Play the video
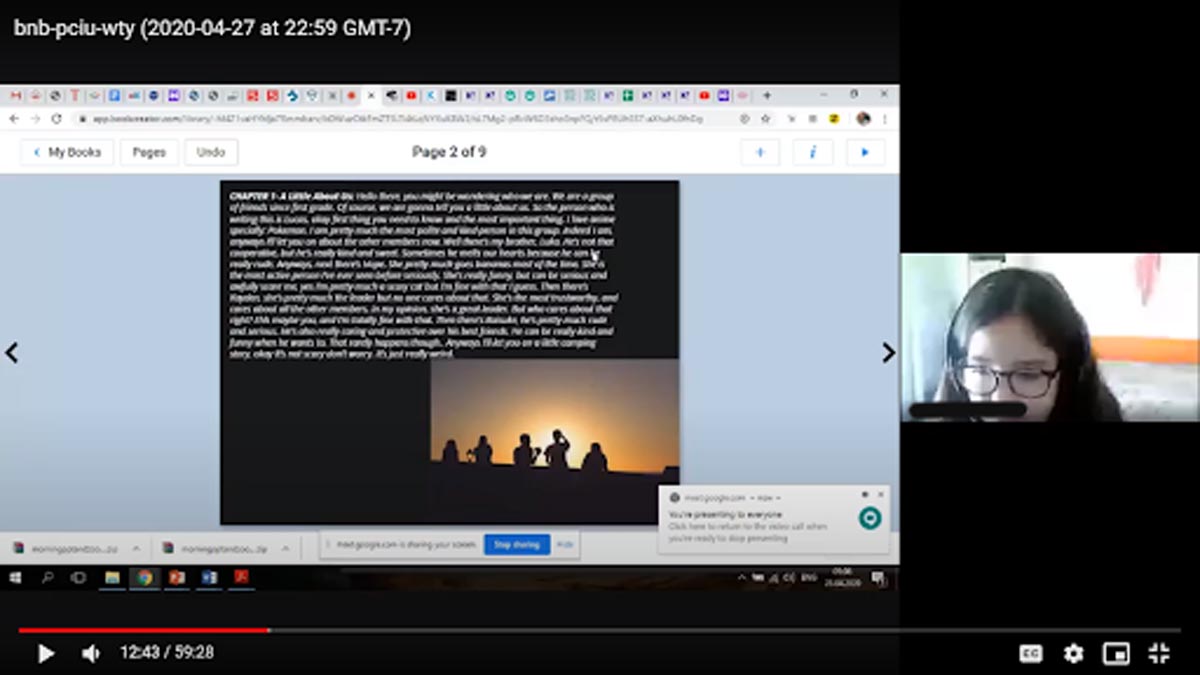 pyautogui.click(x=45, y=653)
